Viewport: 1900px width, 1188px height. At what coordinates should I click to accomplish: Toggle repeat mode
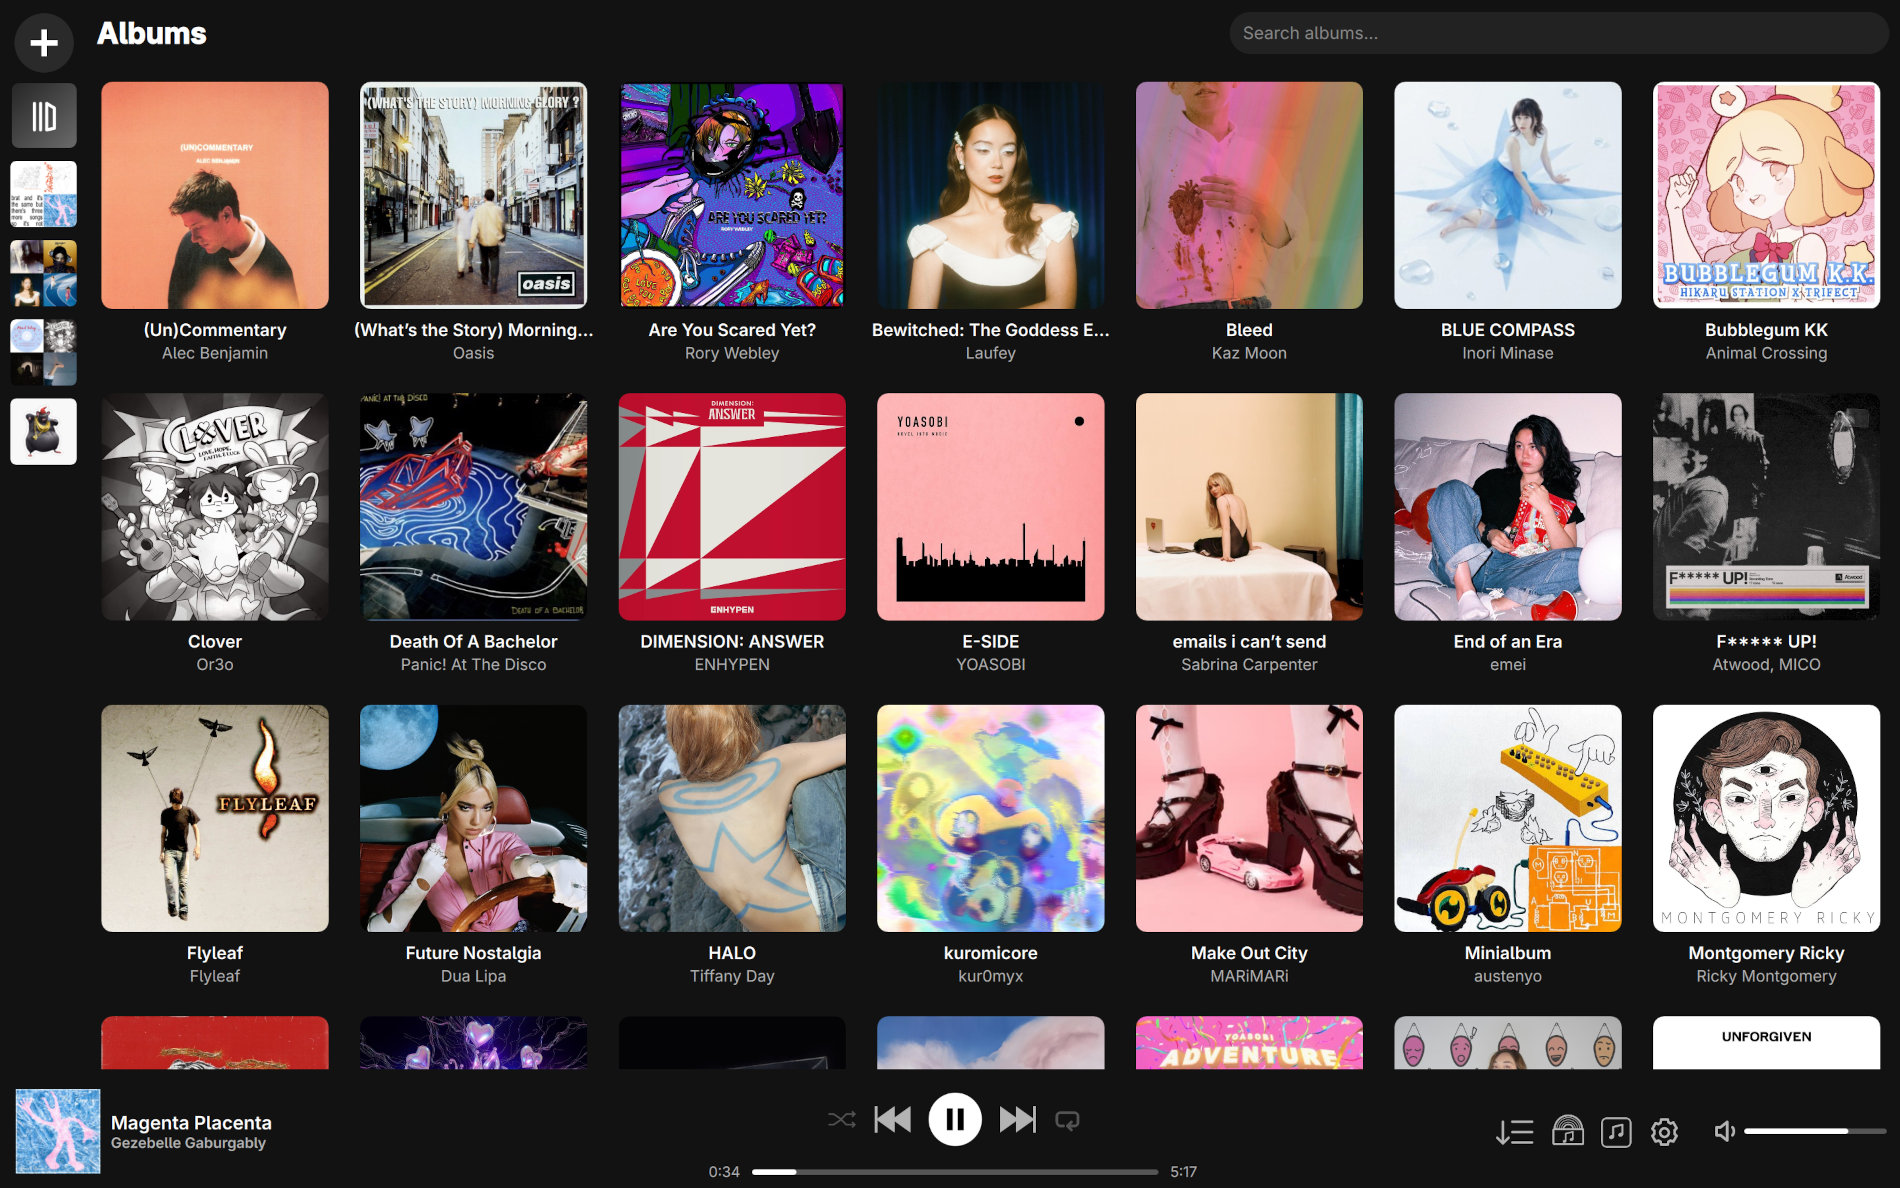[x=1068, y=1120]
